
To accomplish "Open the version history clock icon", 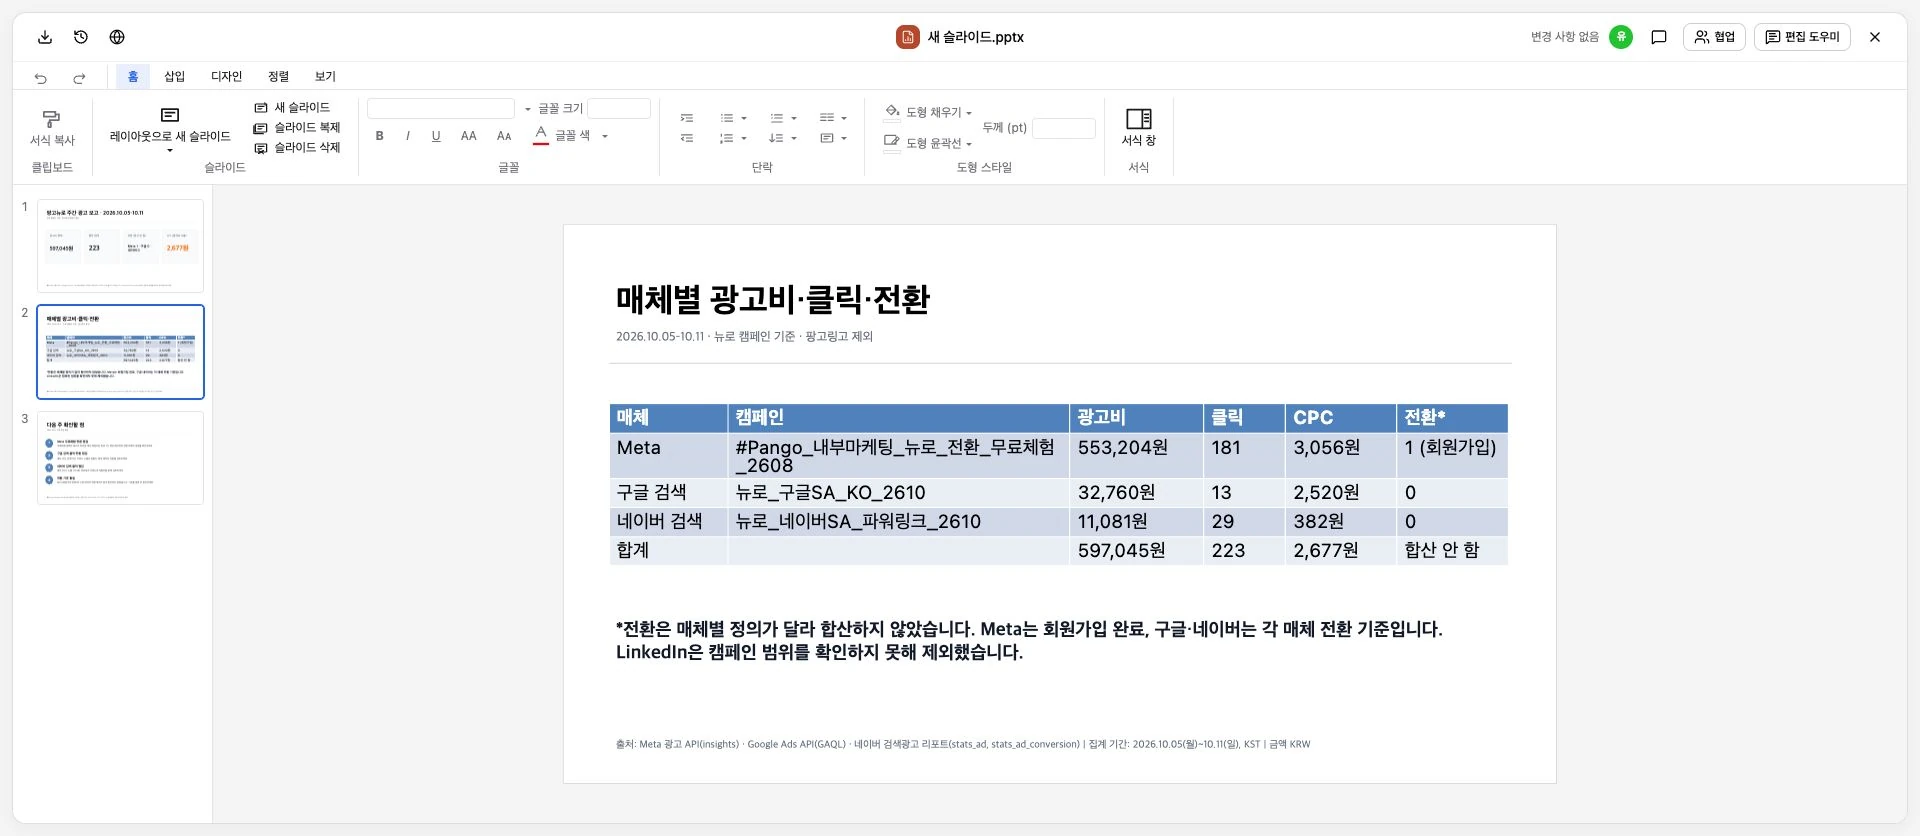I will pyautogui.click(x=81, y=37).
